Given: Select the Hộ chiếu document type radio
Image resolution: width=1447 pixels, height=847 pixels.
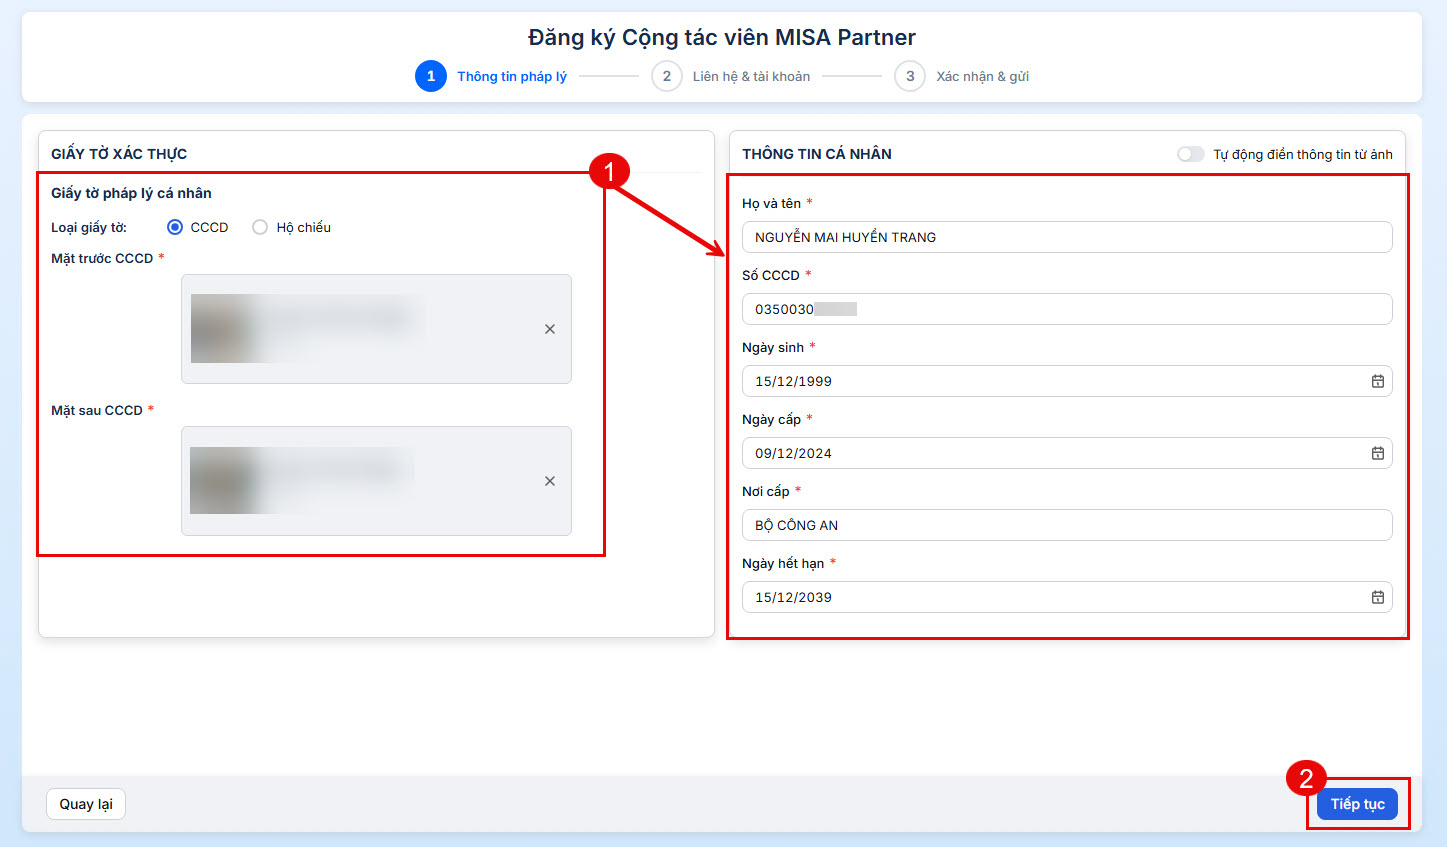Looking at the screenshot, I should point(260,227).
